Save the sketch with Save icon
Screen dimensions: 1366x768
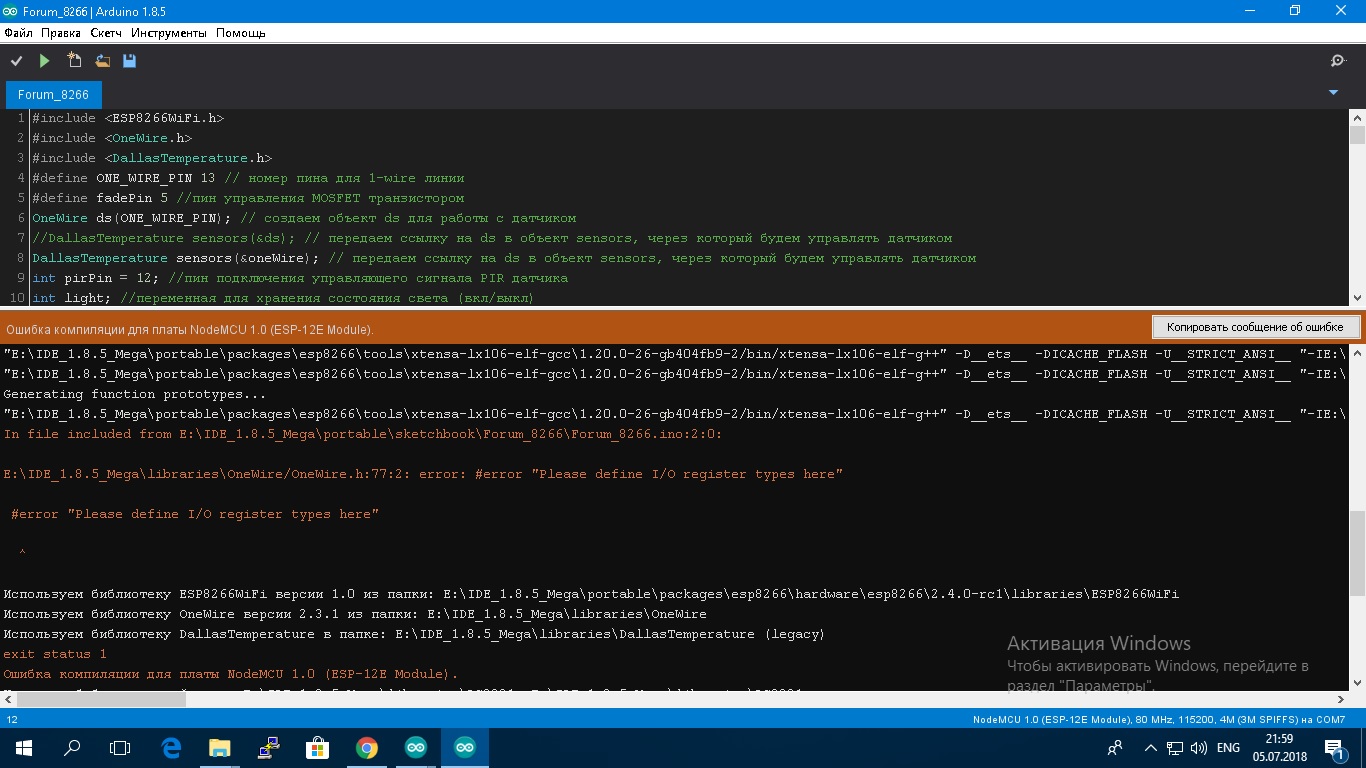pyautogui.click(x=129, y=61)
